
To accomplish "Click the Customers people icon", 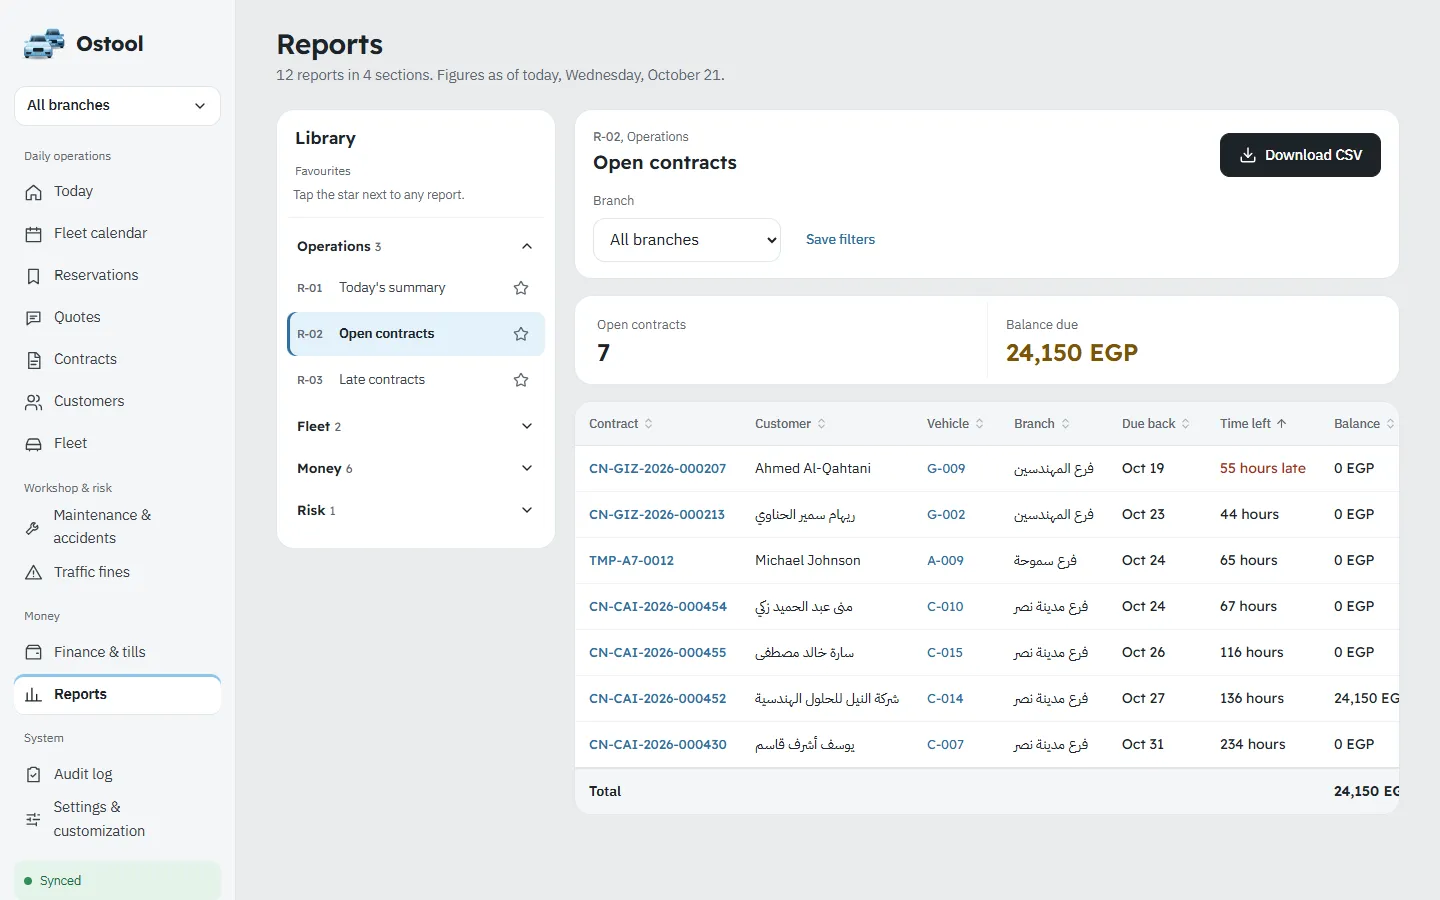I will click(x=34, y=402).
